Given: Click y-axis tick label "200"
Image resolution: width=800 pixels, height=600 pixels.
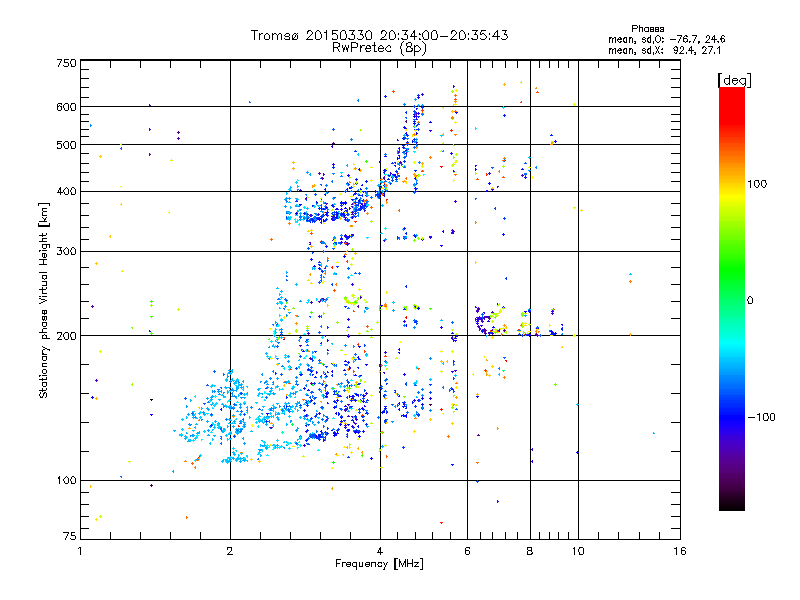Looking at the screenshot, I should coord(66,336).
